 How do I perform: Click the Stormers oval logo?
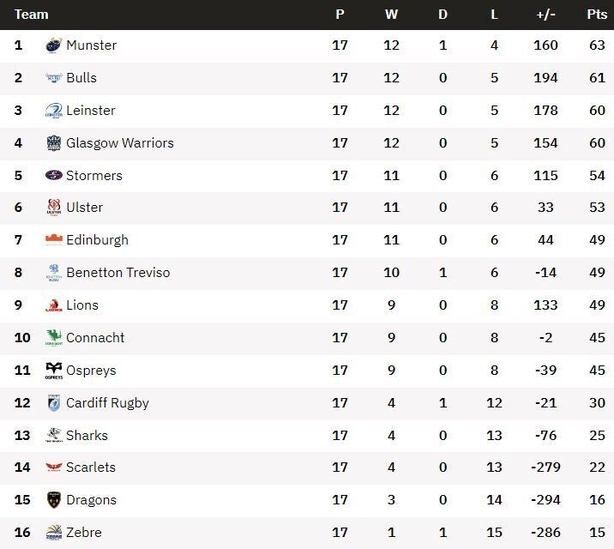tap(54, 175)
